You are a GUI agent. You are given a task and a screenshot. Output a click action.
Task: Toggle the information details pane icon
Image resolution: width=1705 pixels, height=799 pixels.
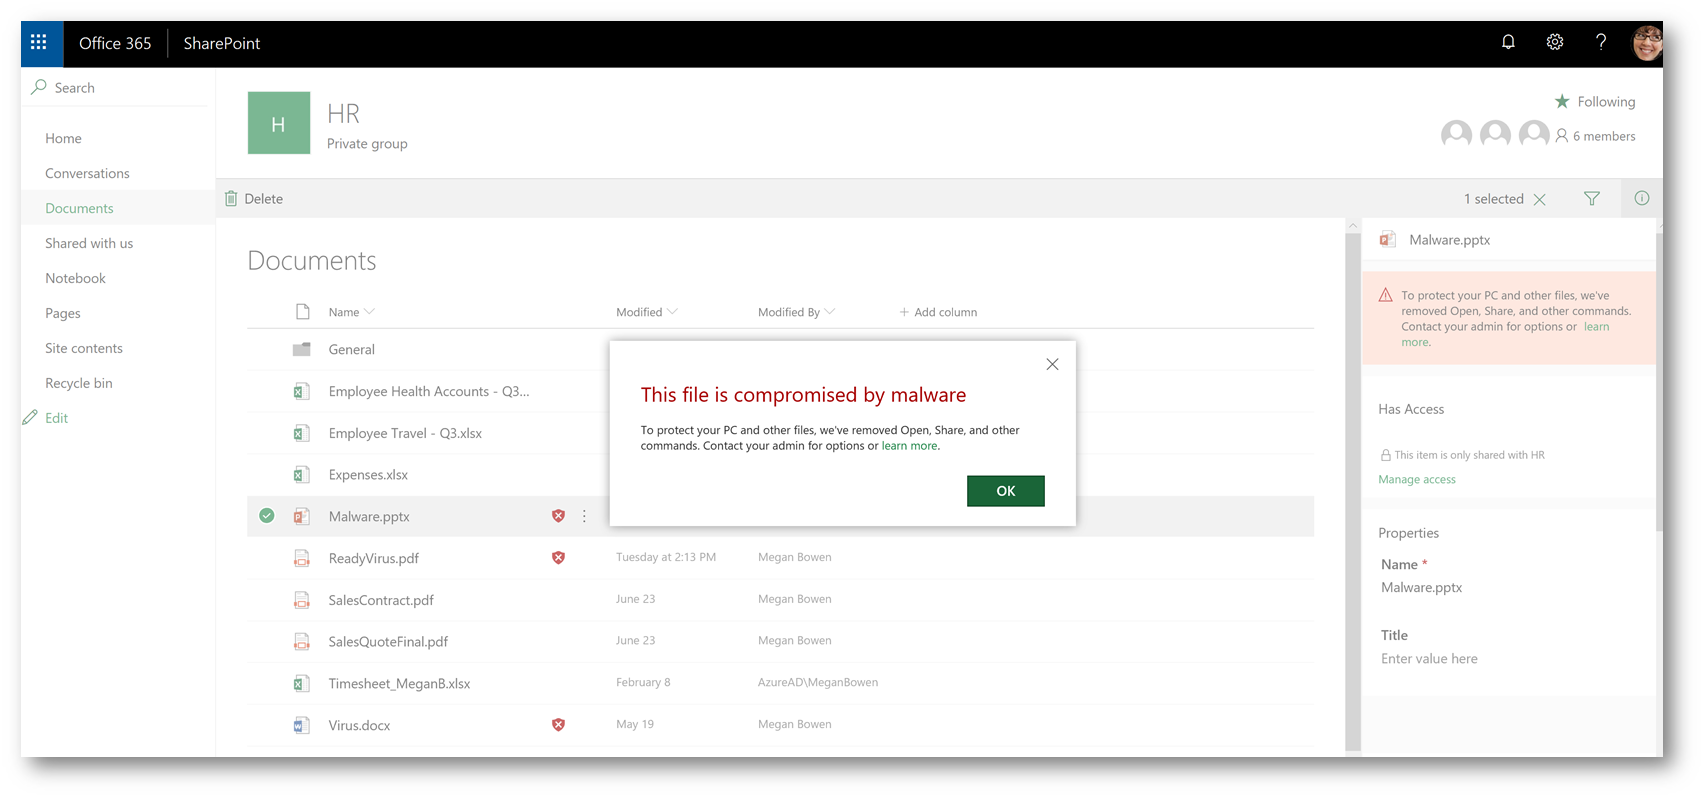coord(1641,199)
